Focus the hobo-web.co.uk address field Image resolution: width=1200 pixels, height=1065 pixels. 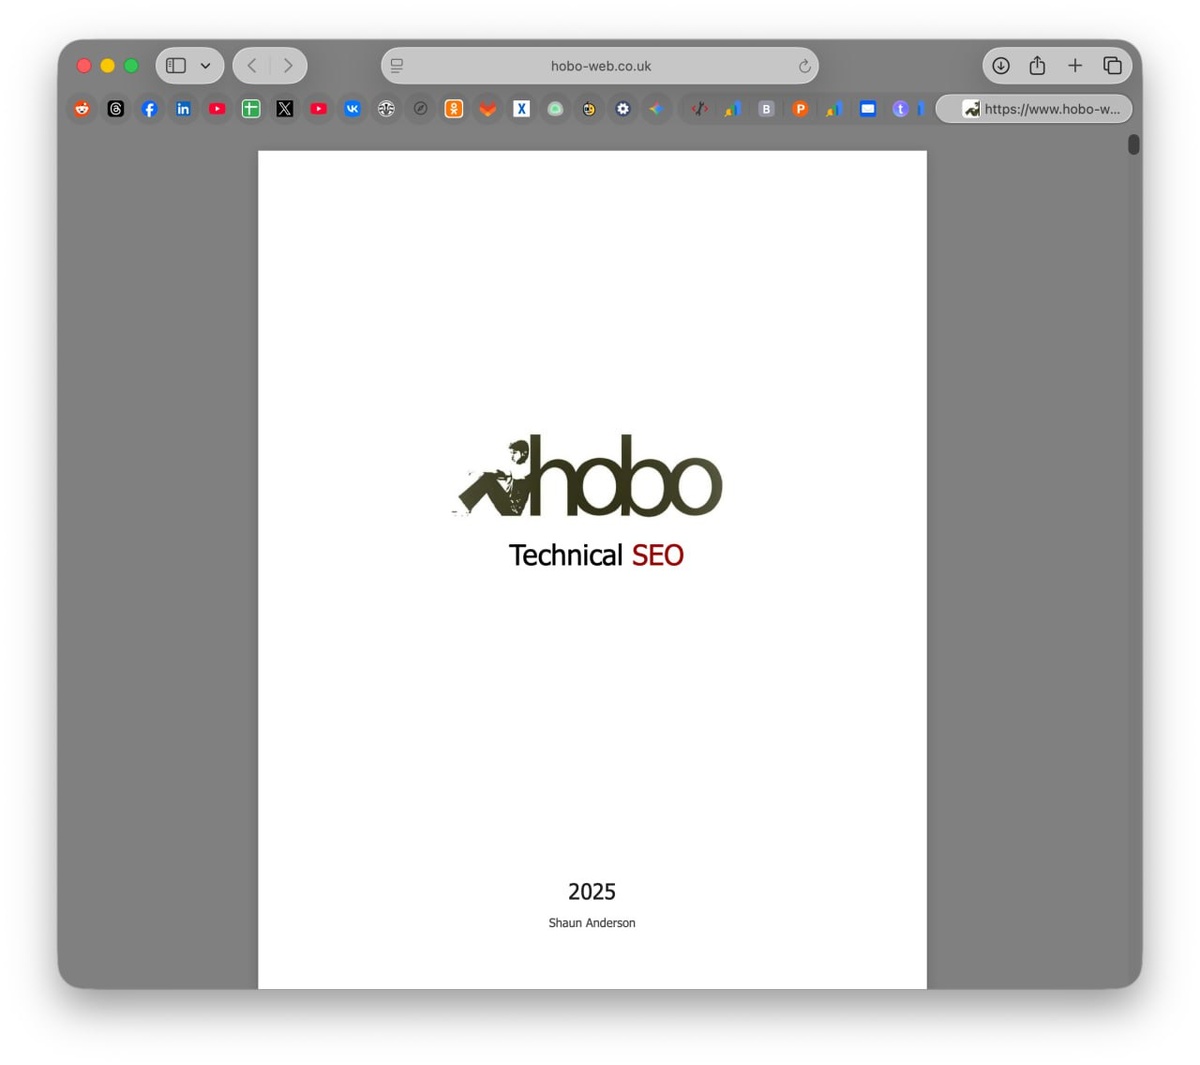pyautogui.click(x=600, y=66)
